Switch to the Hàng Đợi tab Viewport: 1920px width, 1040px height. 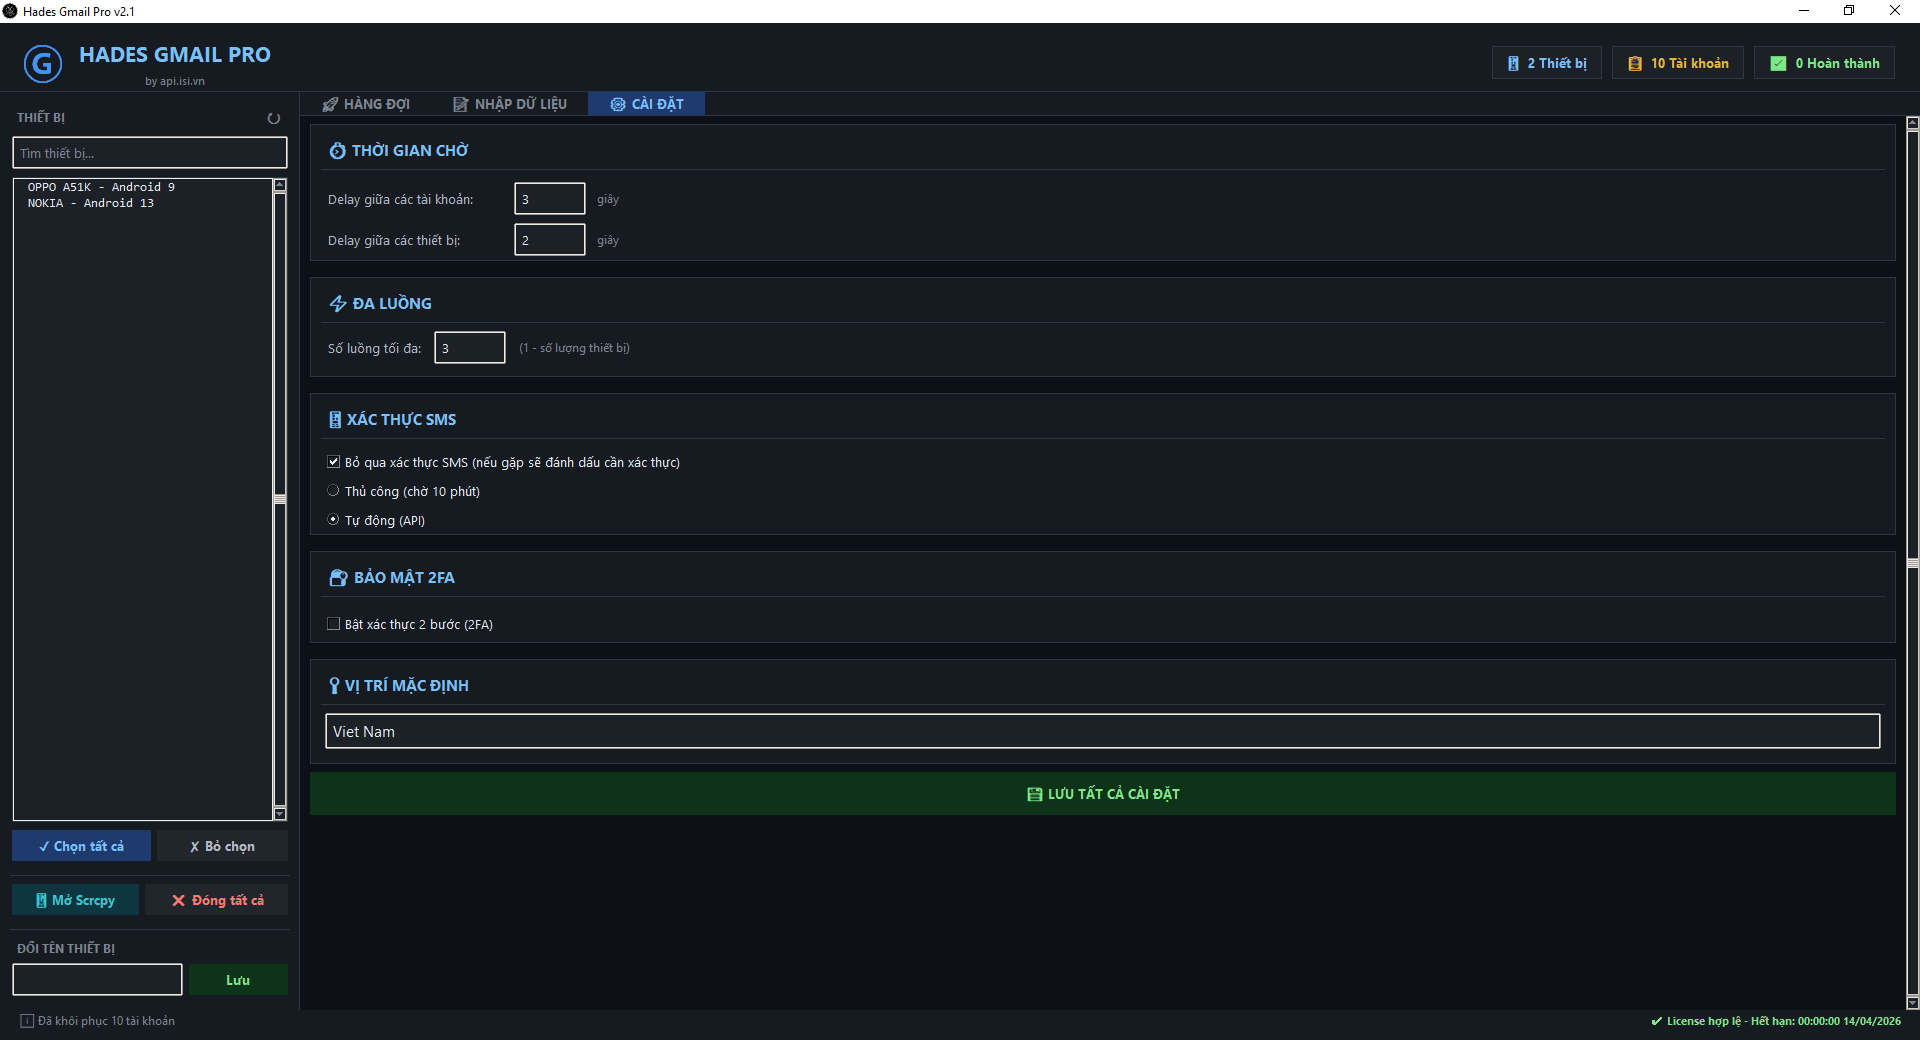point(366,104)
